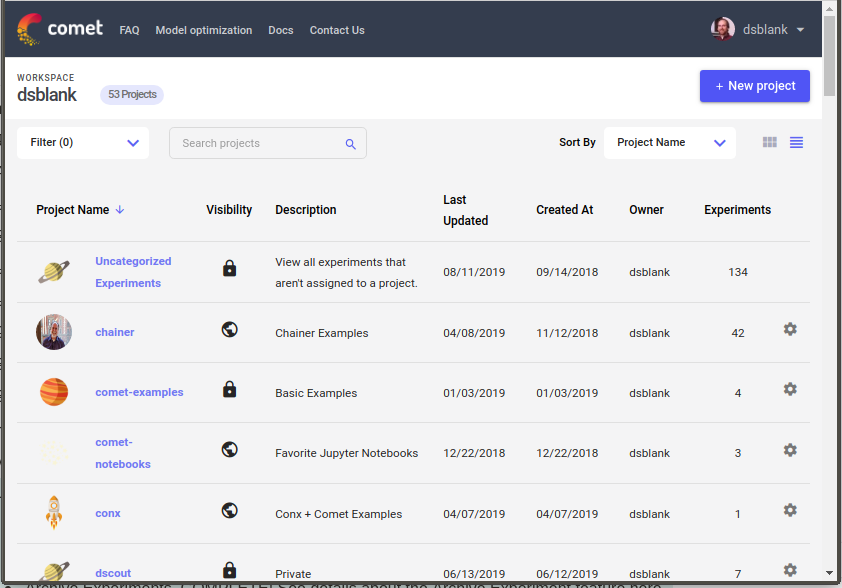Click lock icon on comet-examples row
The image size is (842, 588).
click(x=229, y=389)
